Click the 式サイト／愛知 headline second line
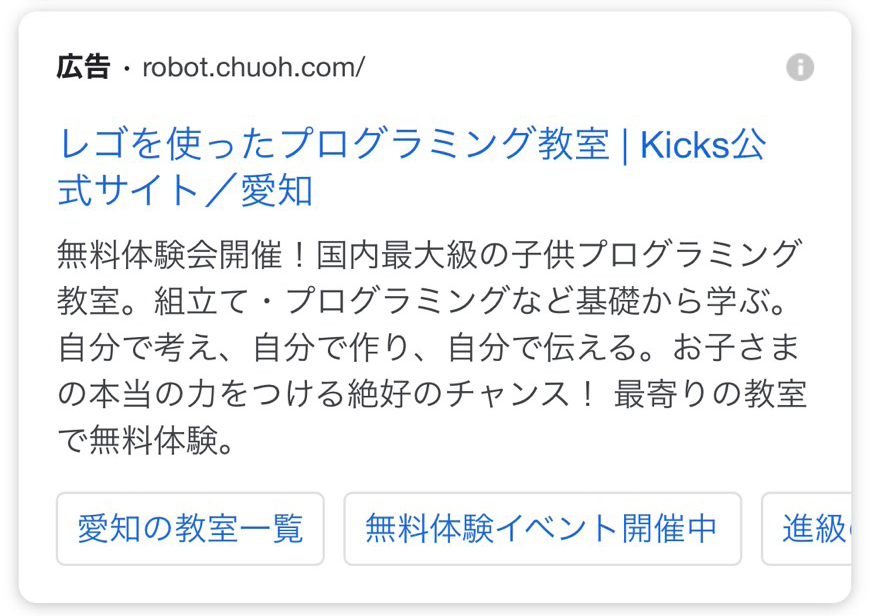 pos(185,190)
